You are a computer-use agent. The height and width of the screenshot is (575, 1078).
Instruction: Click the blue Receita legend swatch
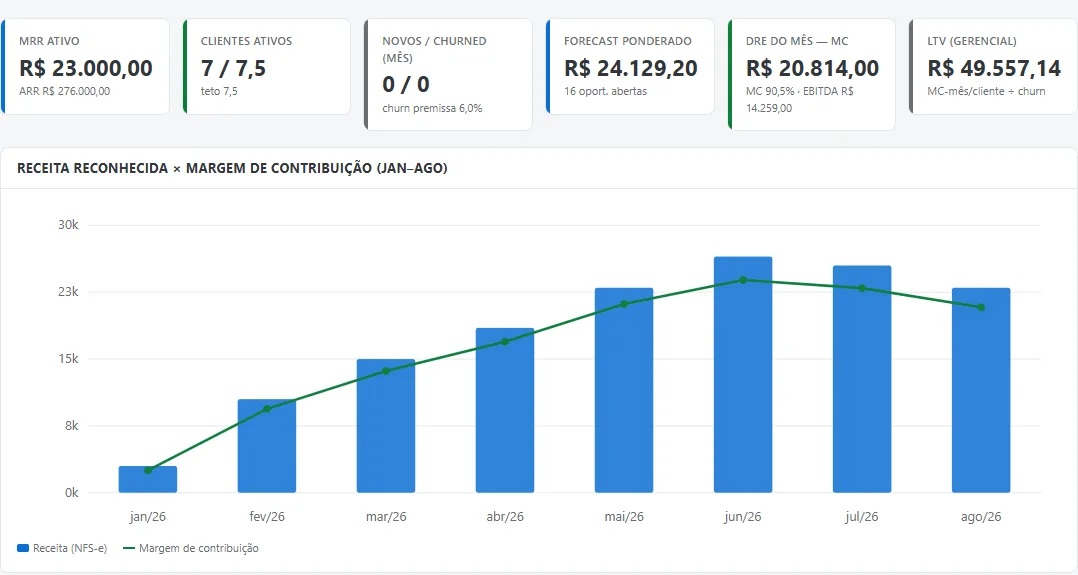pyautogui.click(x=23, y=548)
